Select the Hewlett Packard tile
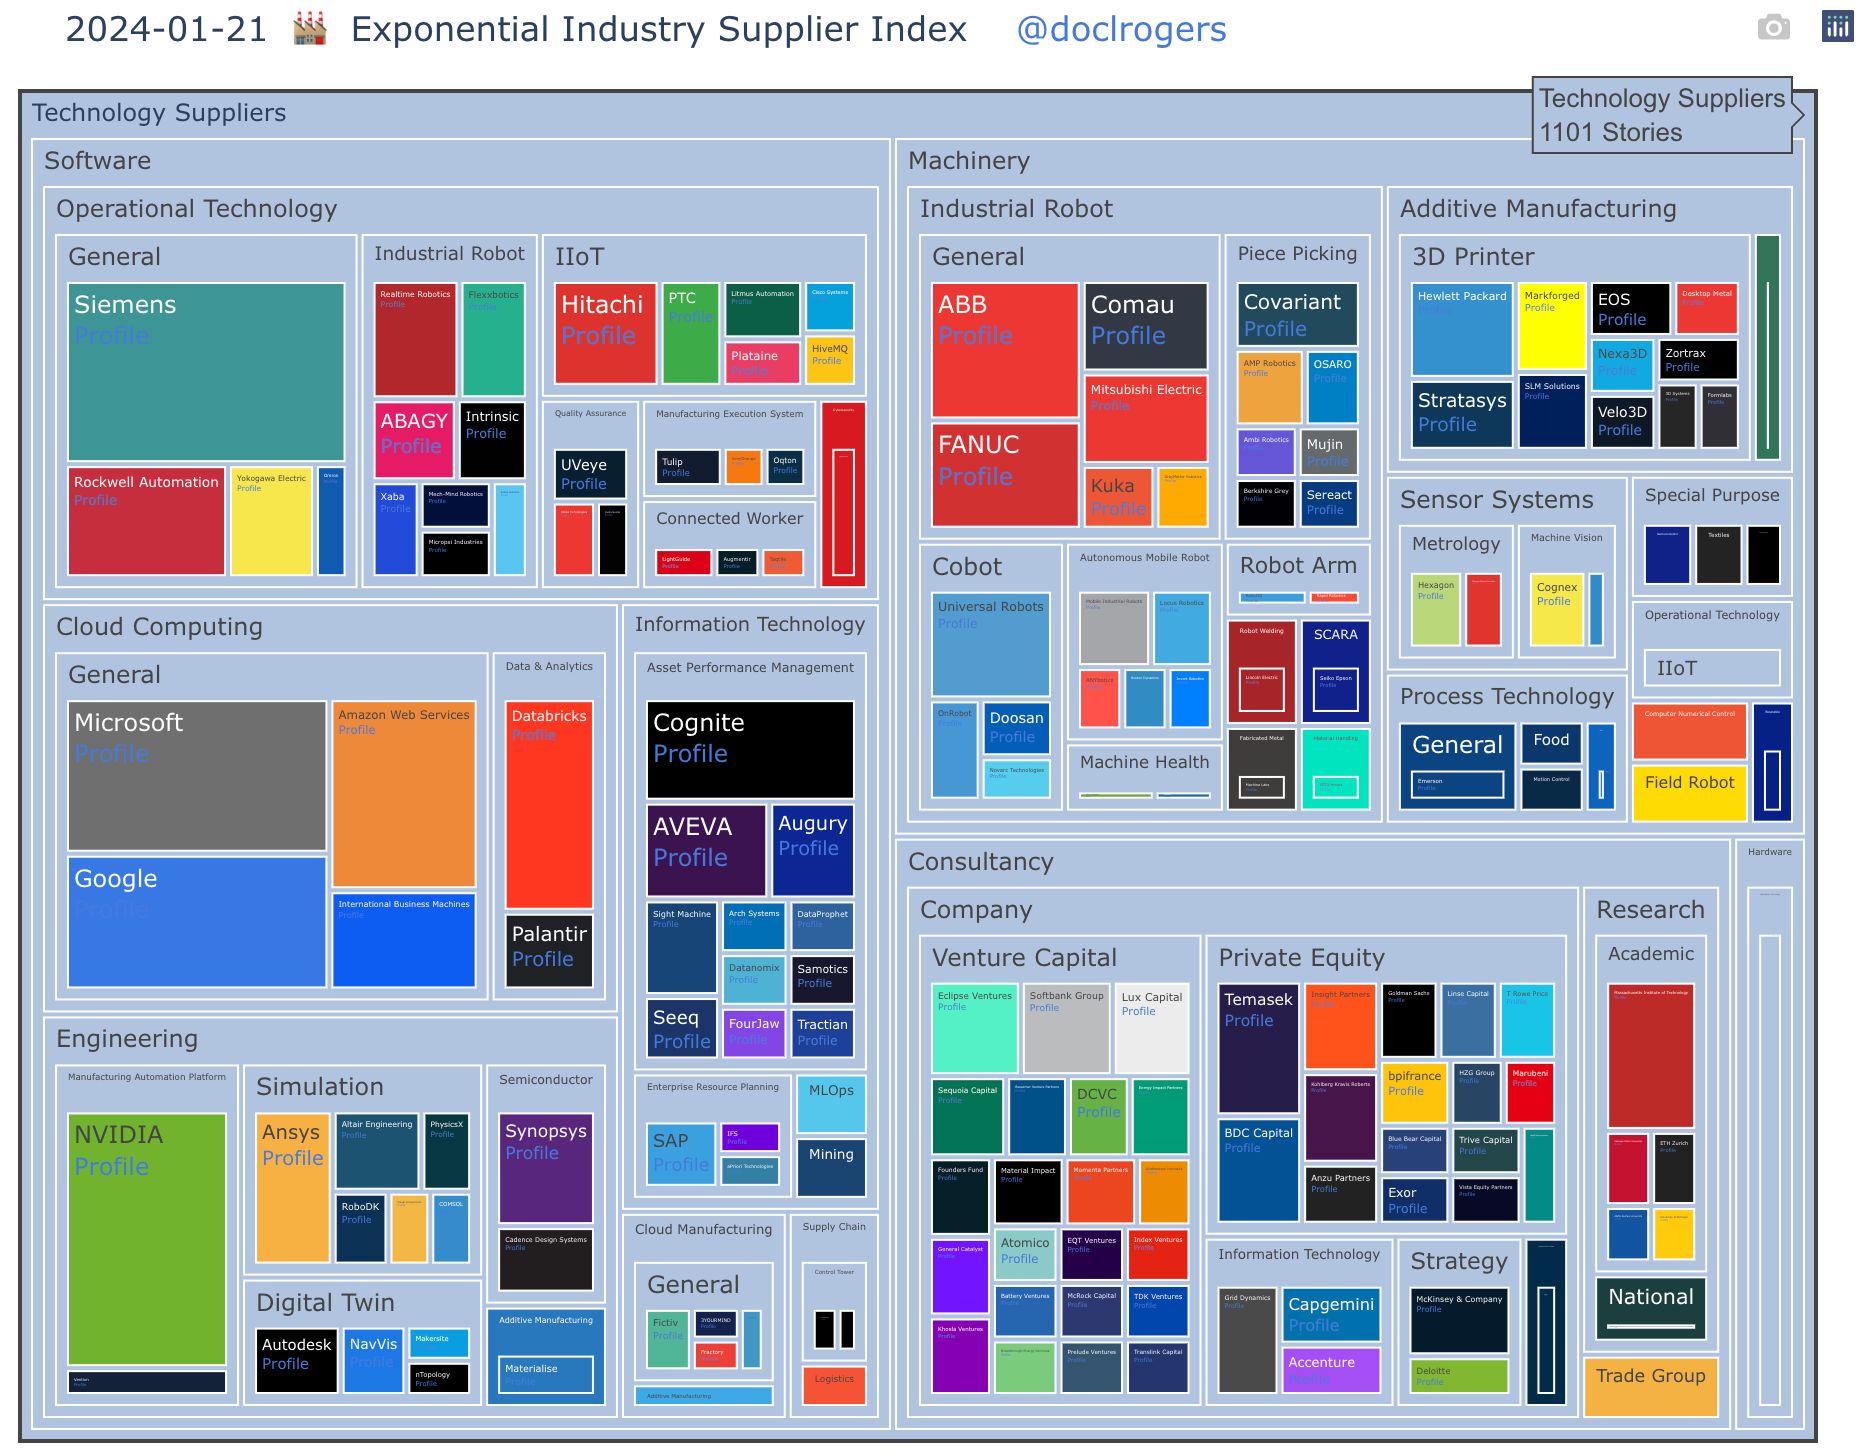This screenshot has height=1454, width=1868. (x=1462, y=329)
